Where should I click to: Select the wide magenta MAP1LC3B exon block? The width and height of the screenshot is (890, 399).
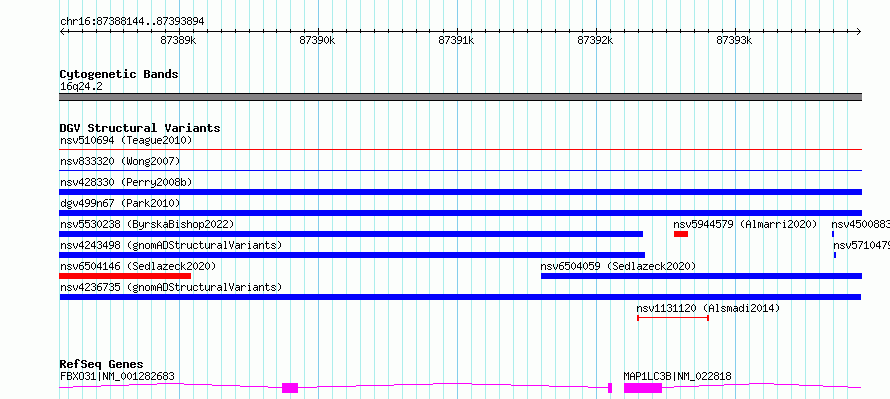coord(643,388)
